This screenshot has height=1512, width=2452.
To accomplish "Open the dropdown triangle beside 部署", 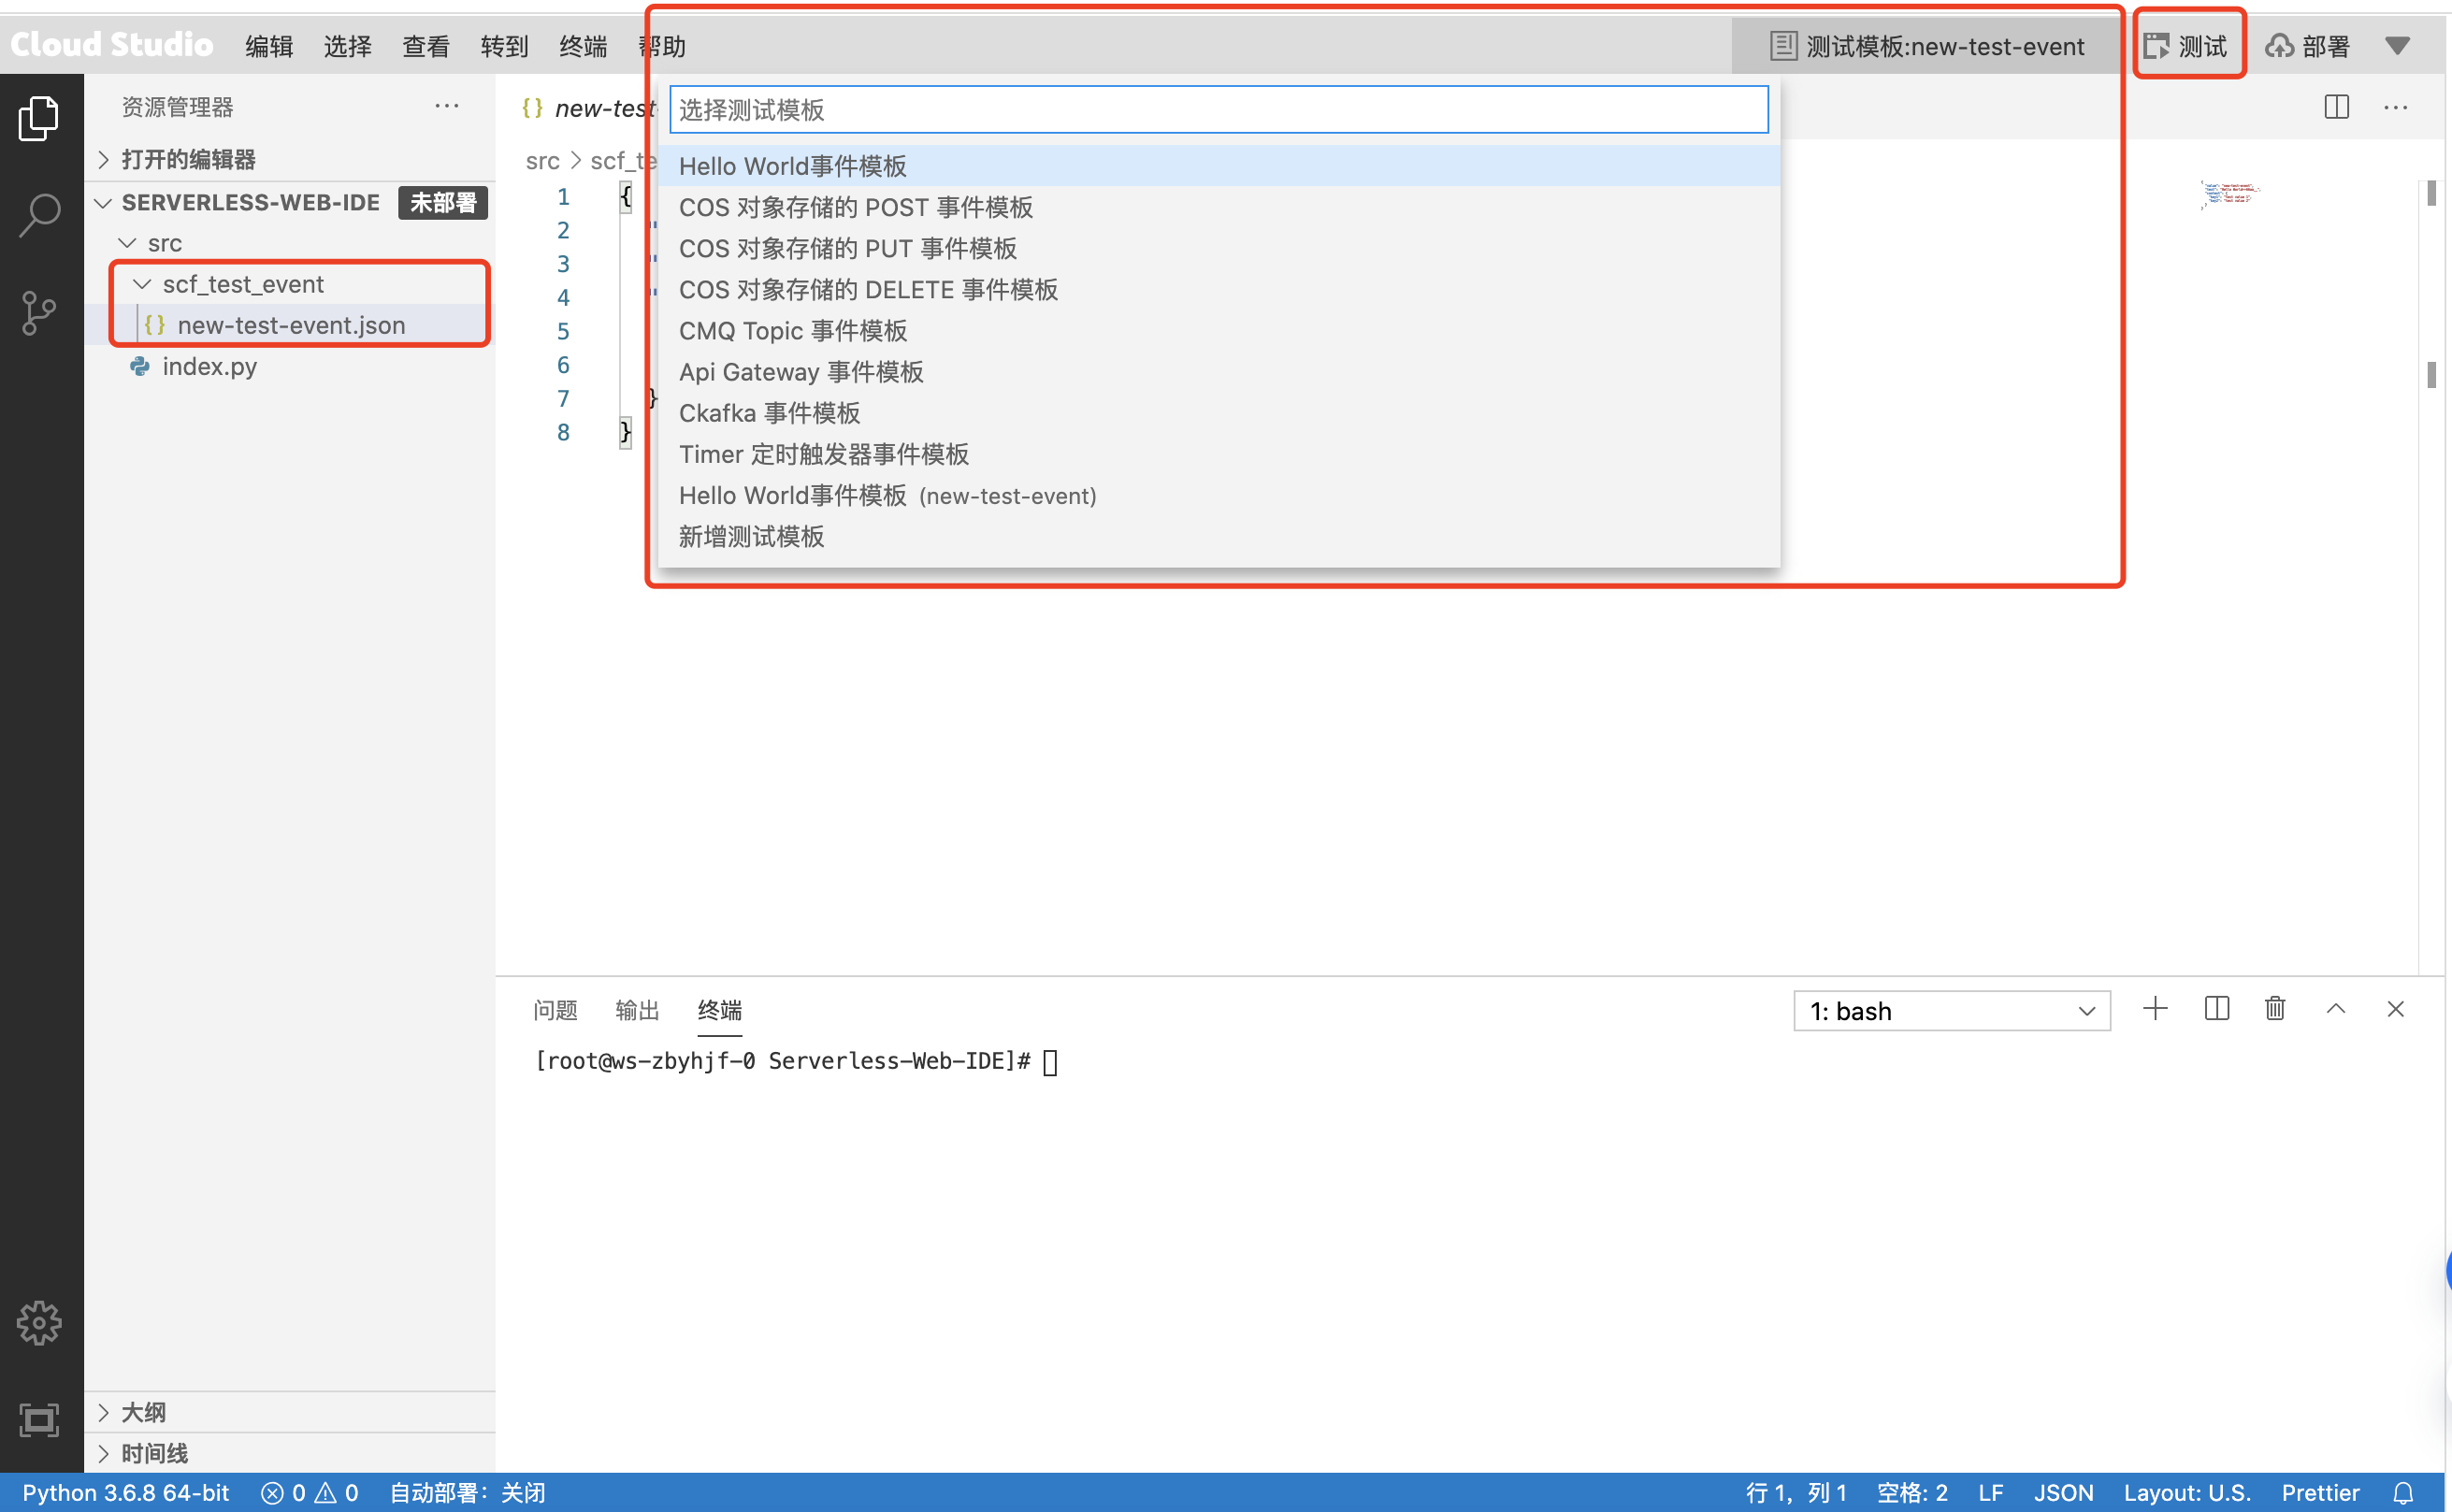I will tap(2397, 45).
